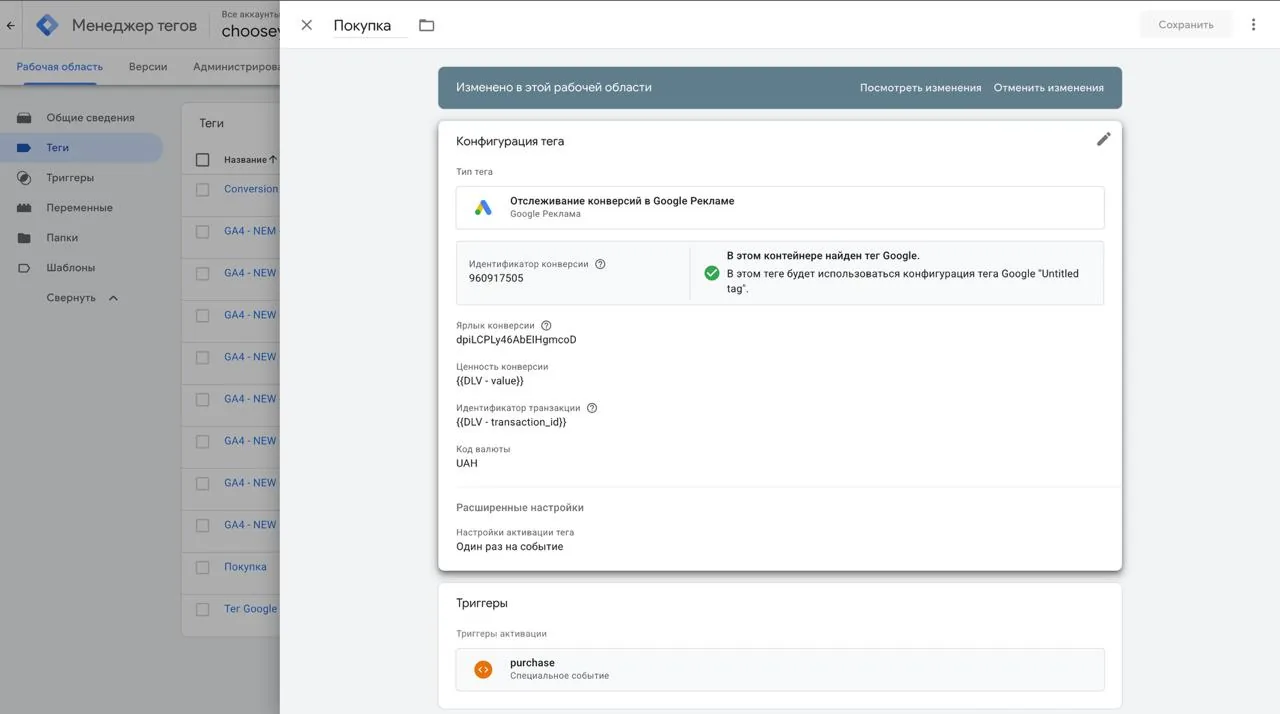Viewport: 1280px width, 714px height.
Task: Check the box for the Покупка tag row
Action: pos(203,567)
